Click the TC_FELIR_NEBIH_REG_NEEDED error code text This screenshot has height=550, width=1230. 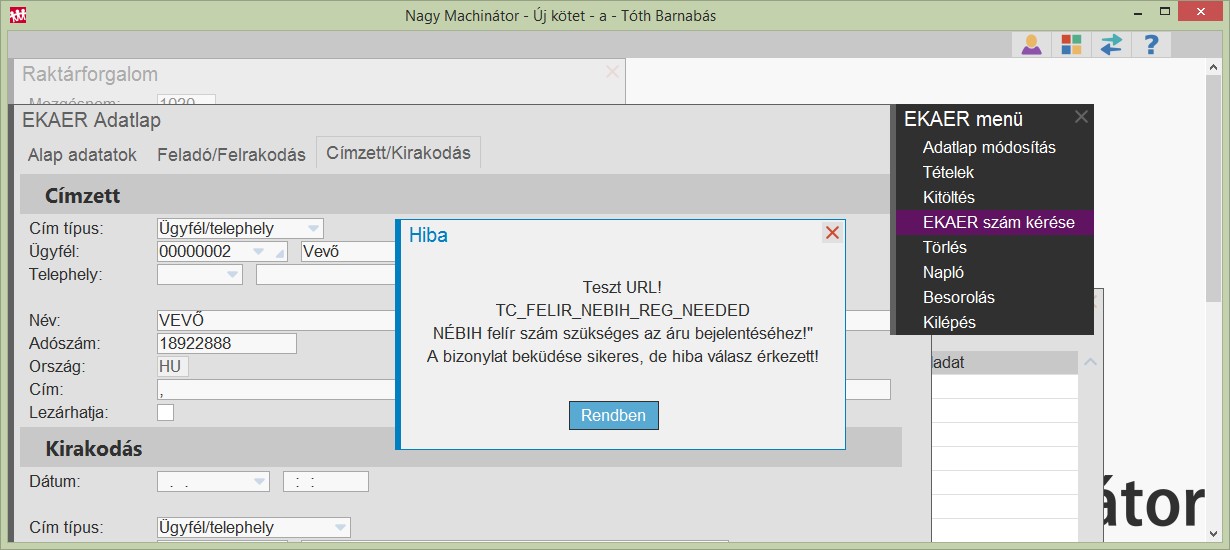point(622,309)
